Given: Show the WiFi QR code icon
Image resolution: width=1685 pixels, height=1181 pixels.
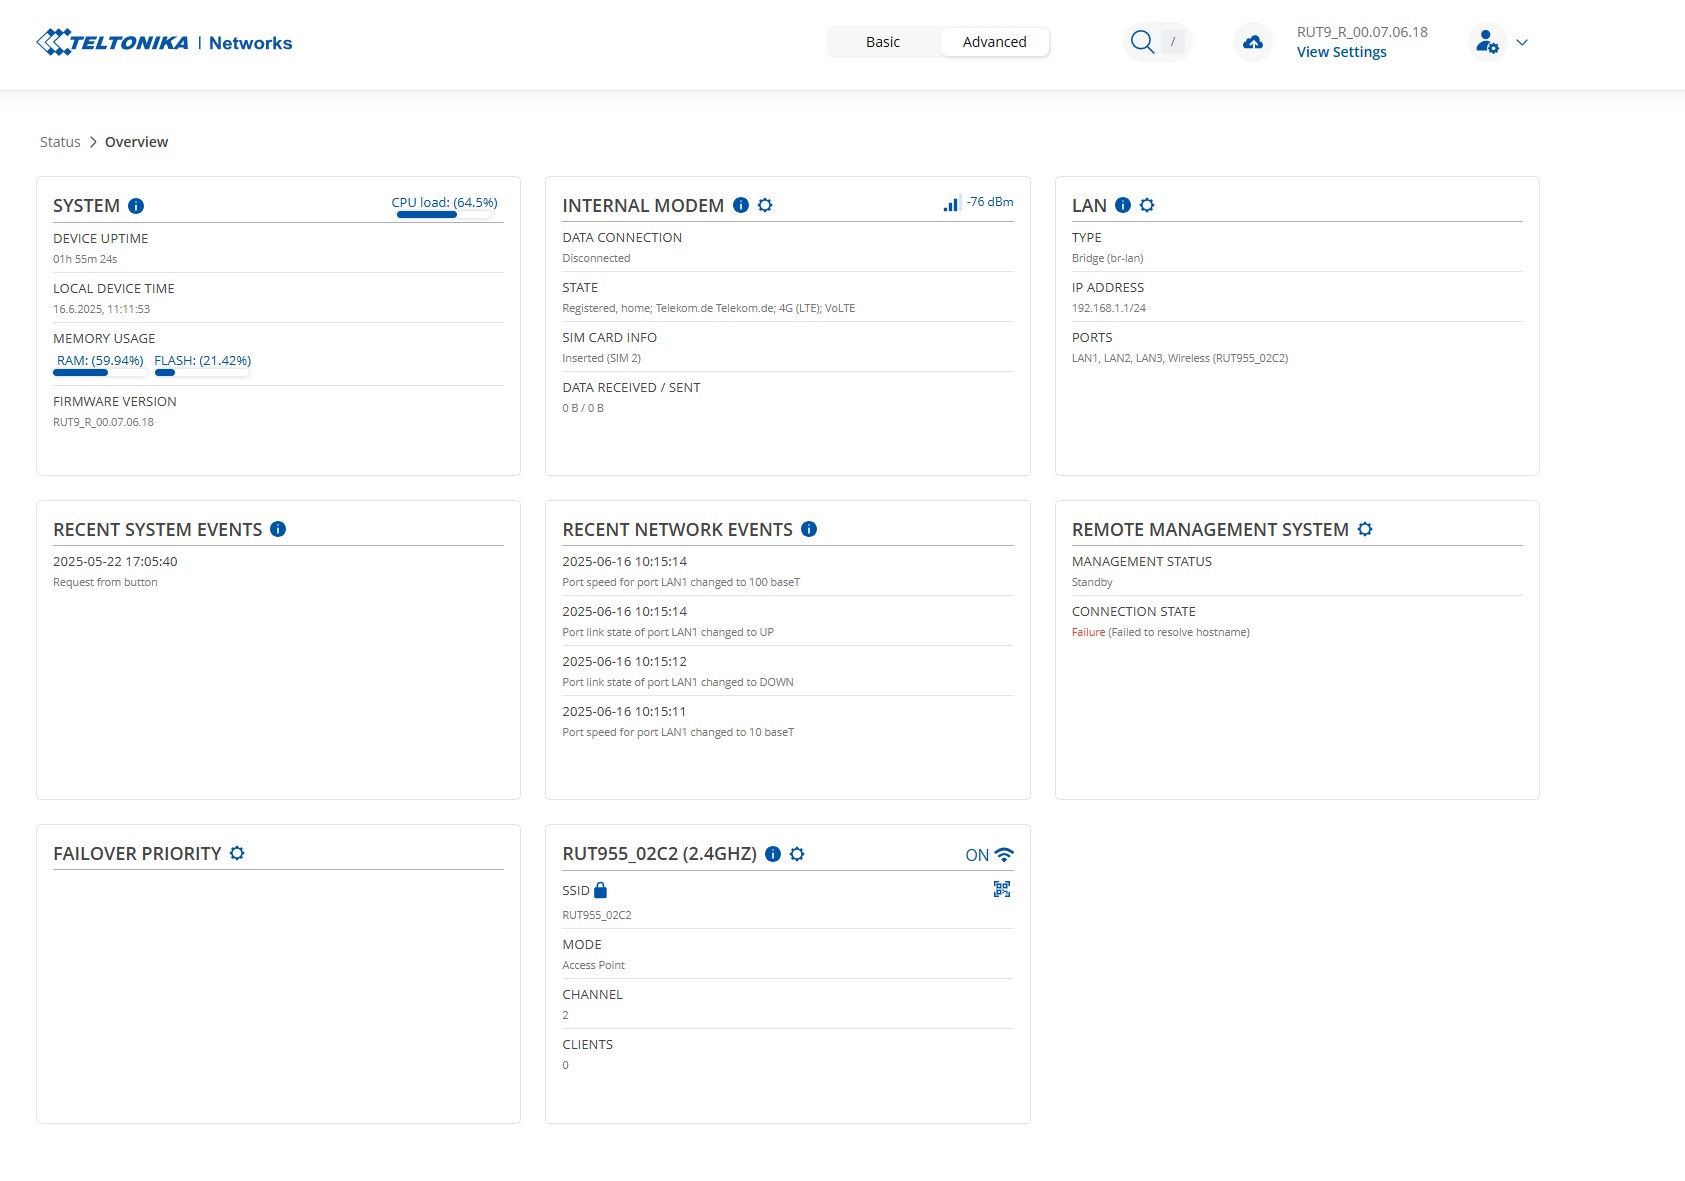Looking at the screenshot, I should (x=1002, y=889).
